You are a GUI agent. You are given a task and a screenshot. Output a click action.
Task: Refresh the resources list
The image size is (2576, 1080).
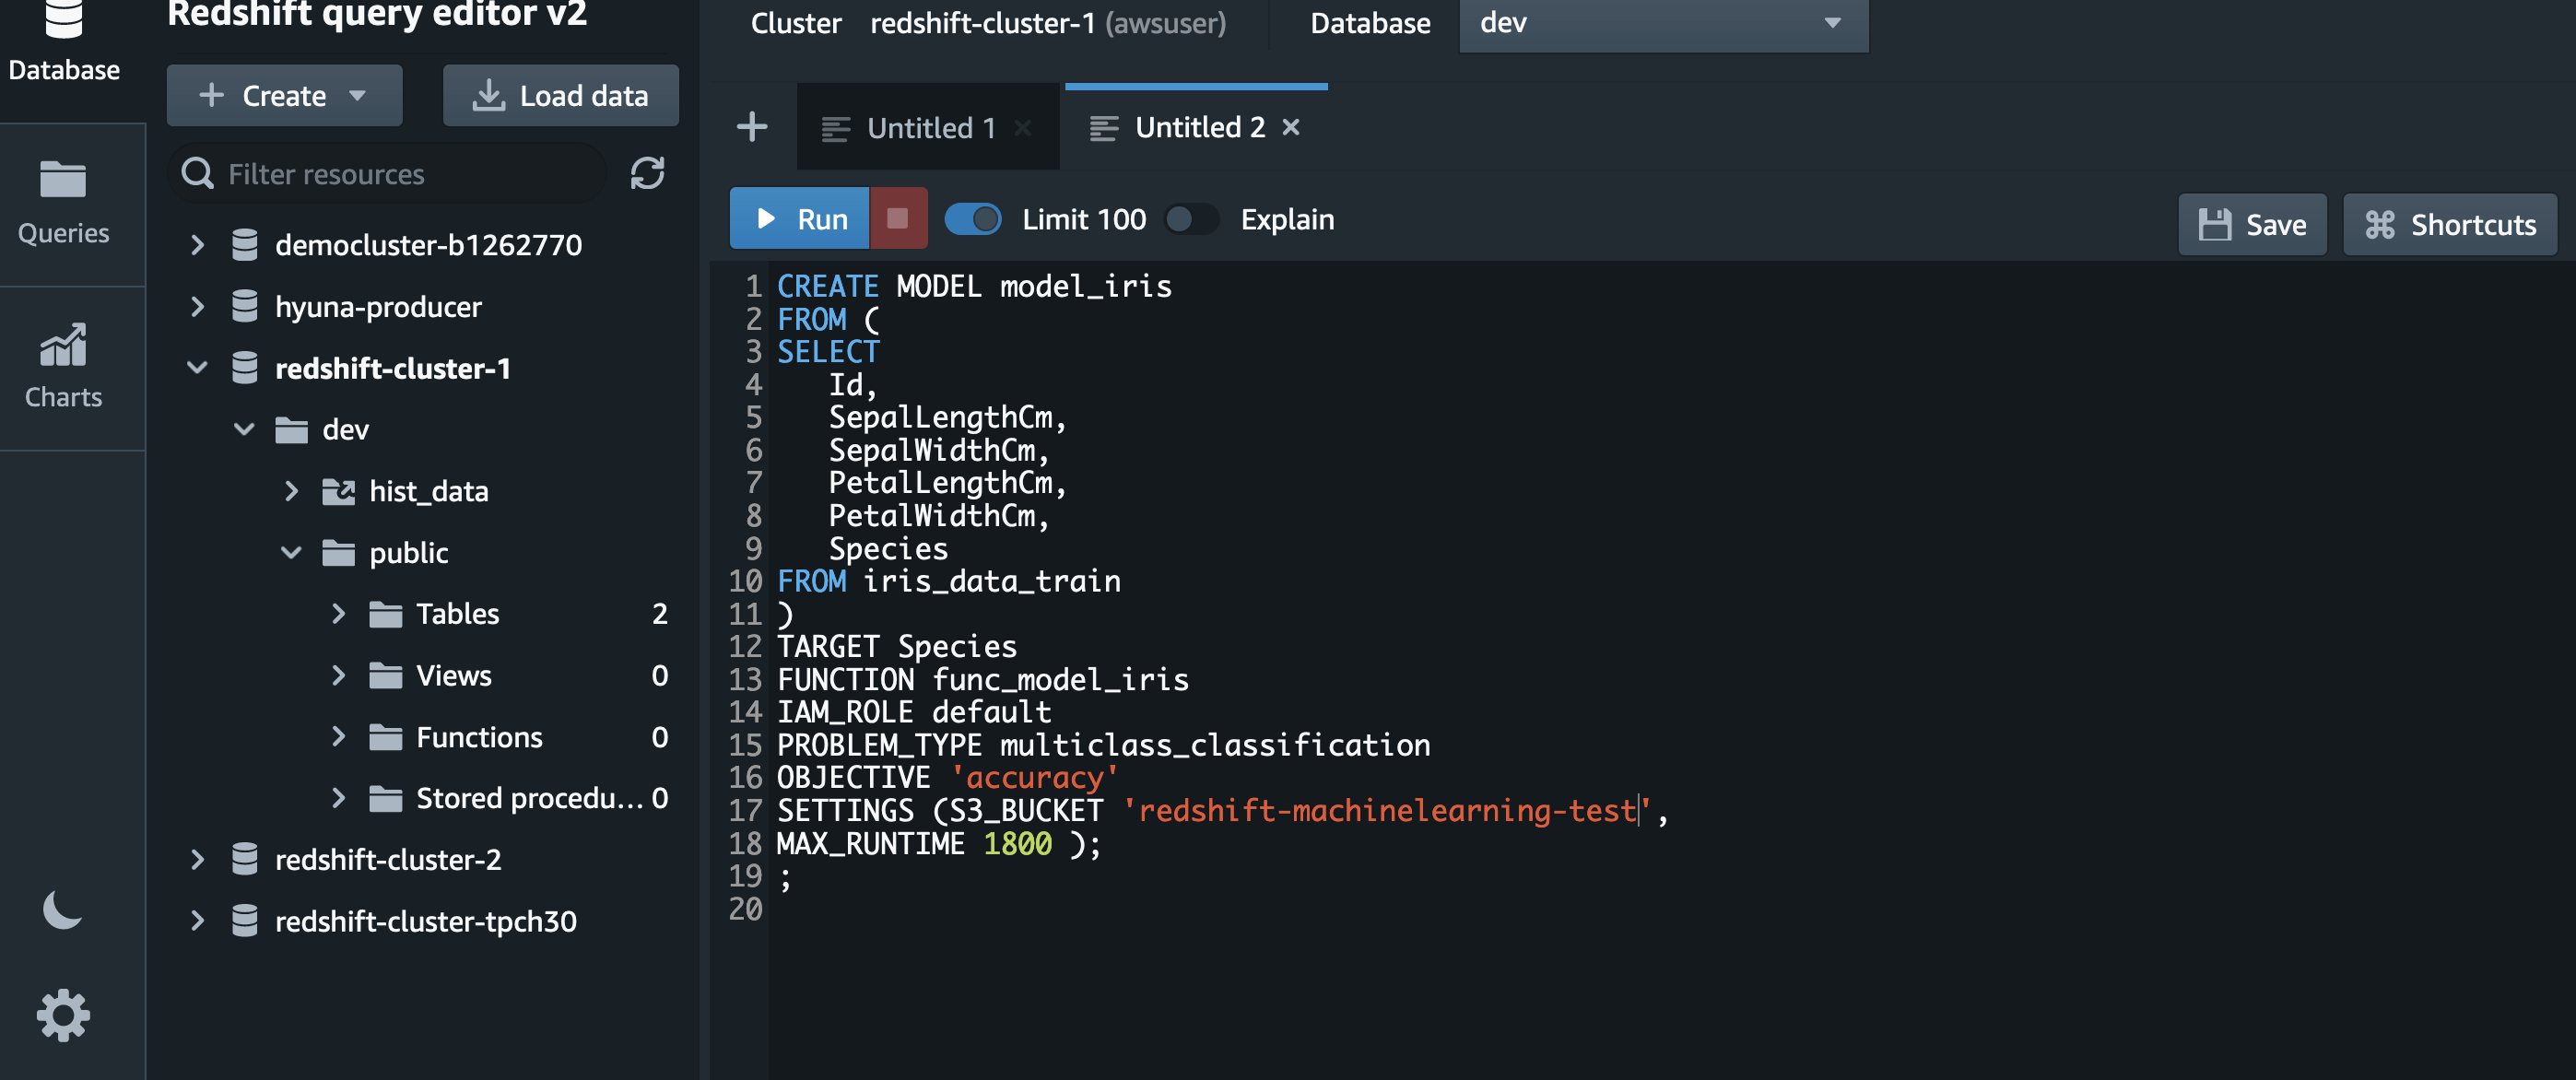pyautogui.click(x=647, y=173)
